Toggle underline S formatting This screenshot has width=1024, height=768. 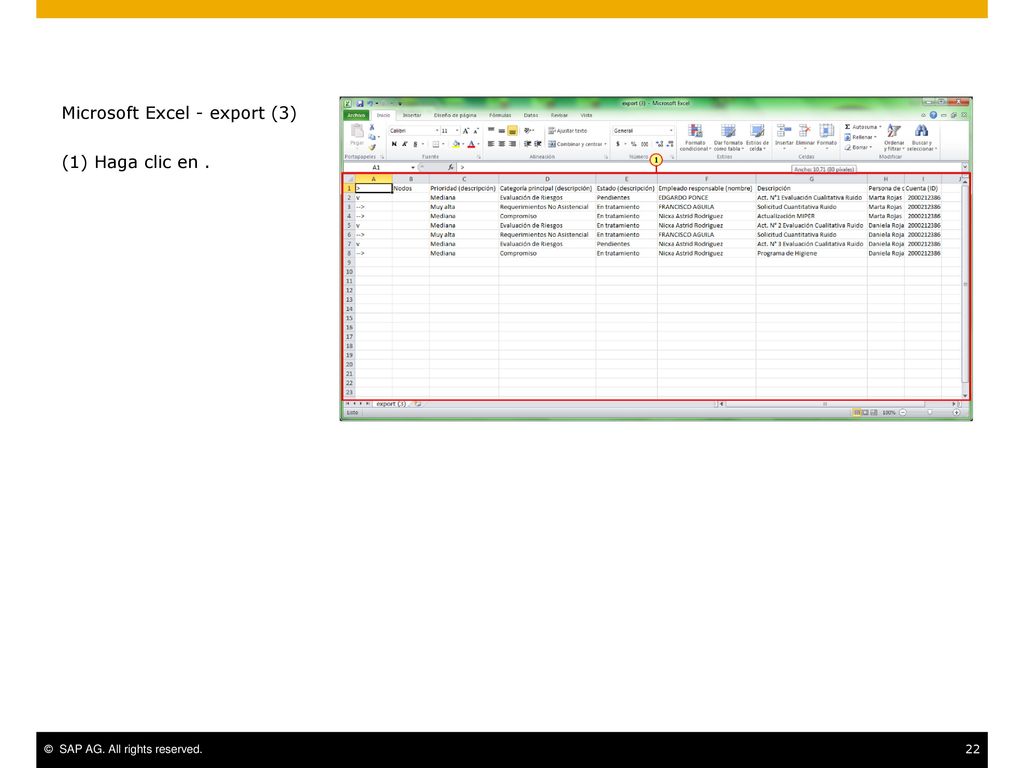pyautogui.click(x=415, y=144)
